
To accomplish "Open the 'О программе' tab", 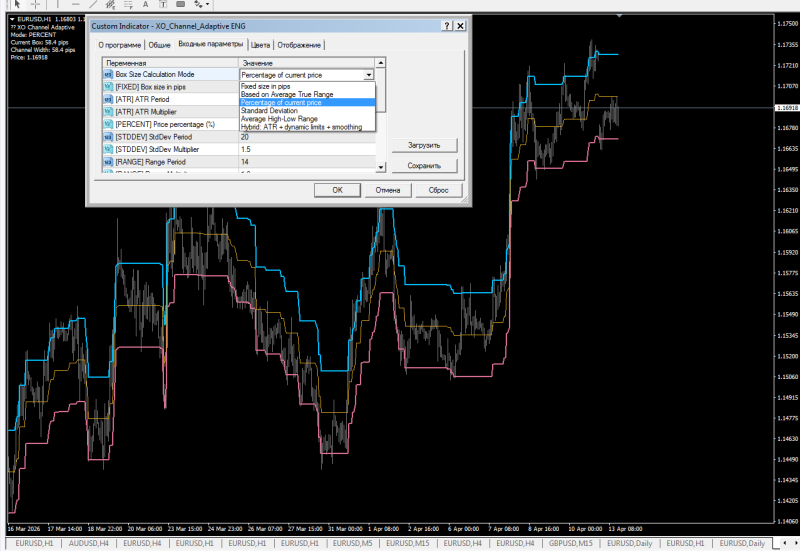I will click(x=119, y=45).
